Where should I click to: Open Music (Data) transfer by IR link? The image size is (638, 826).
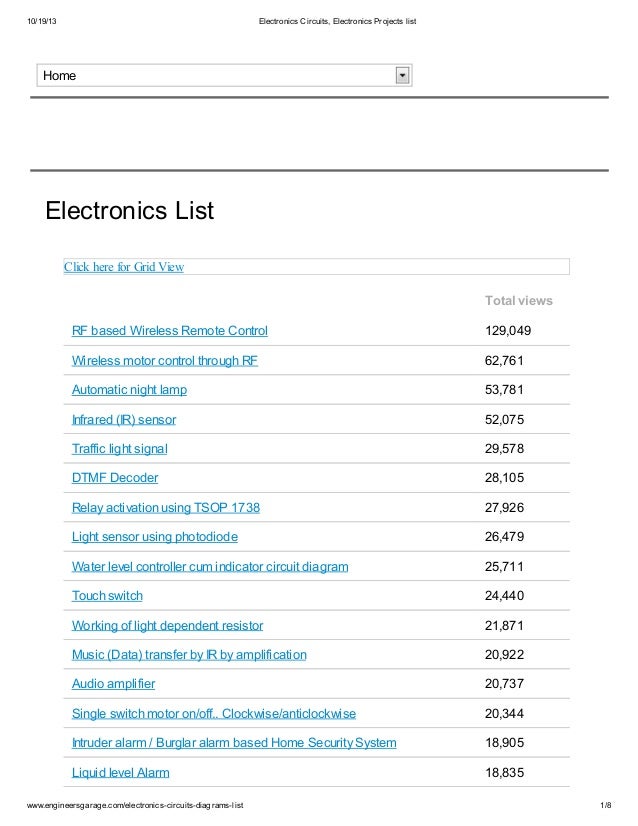[x=189, y=655]
